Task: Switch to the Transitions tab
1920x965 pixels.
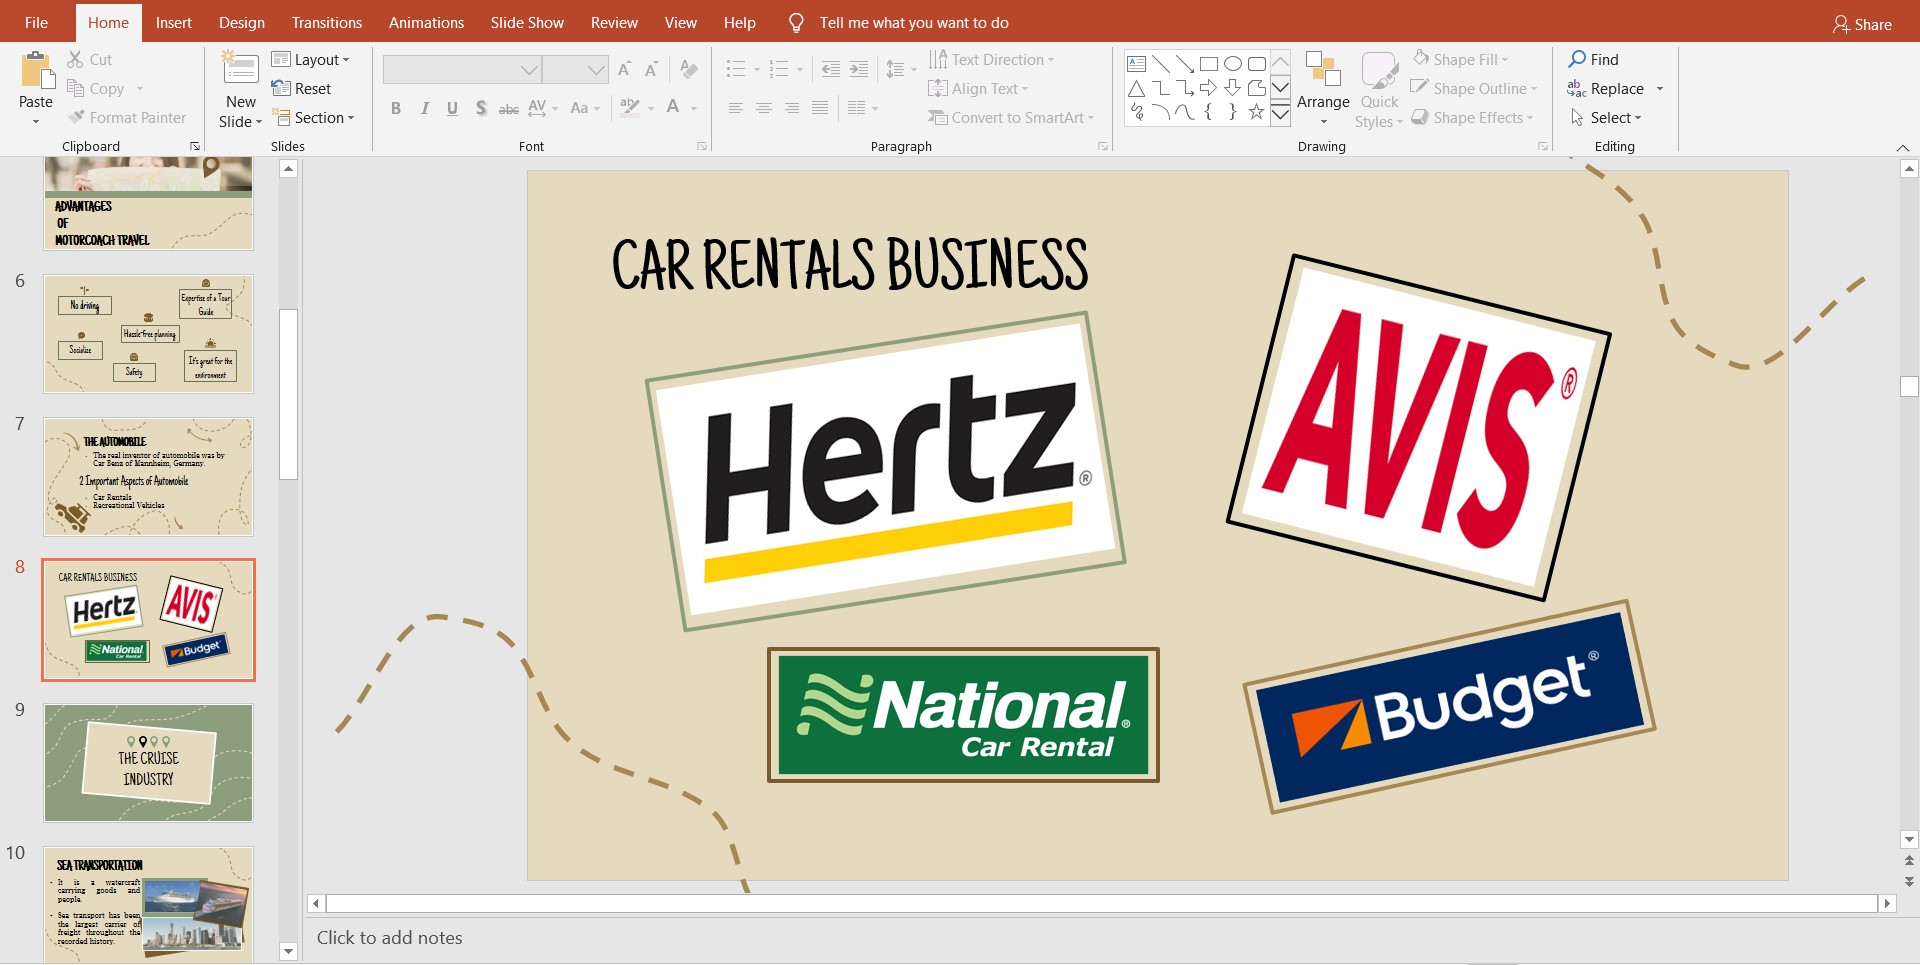Action: [326, 22]
